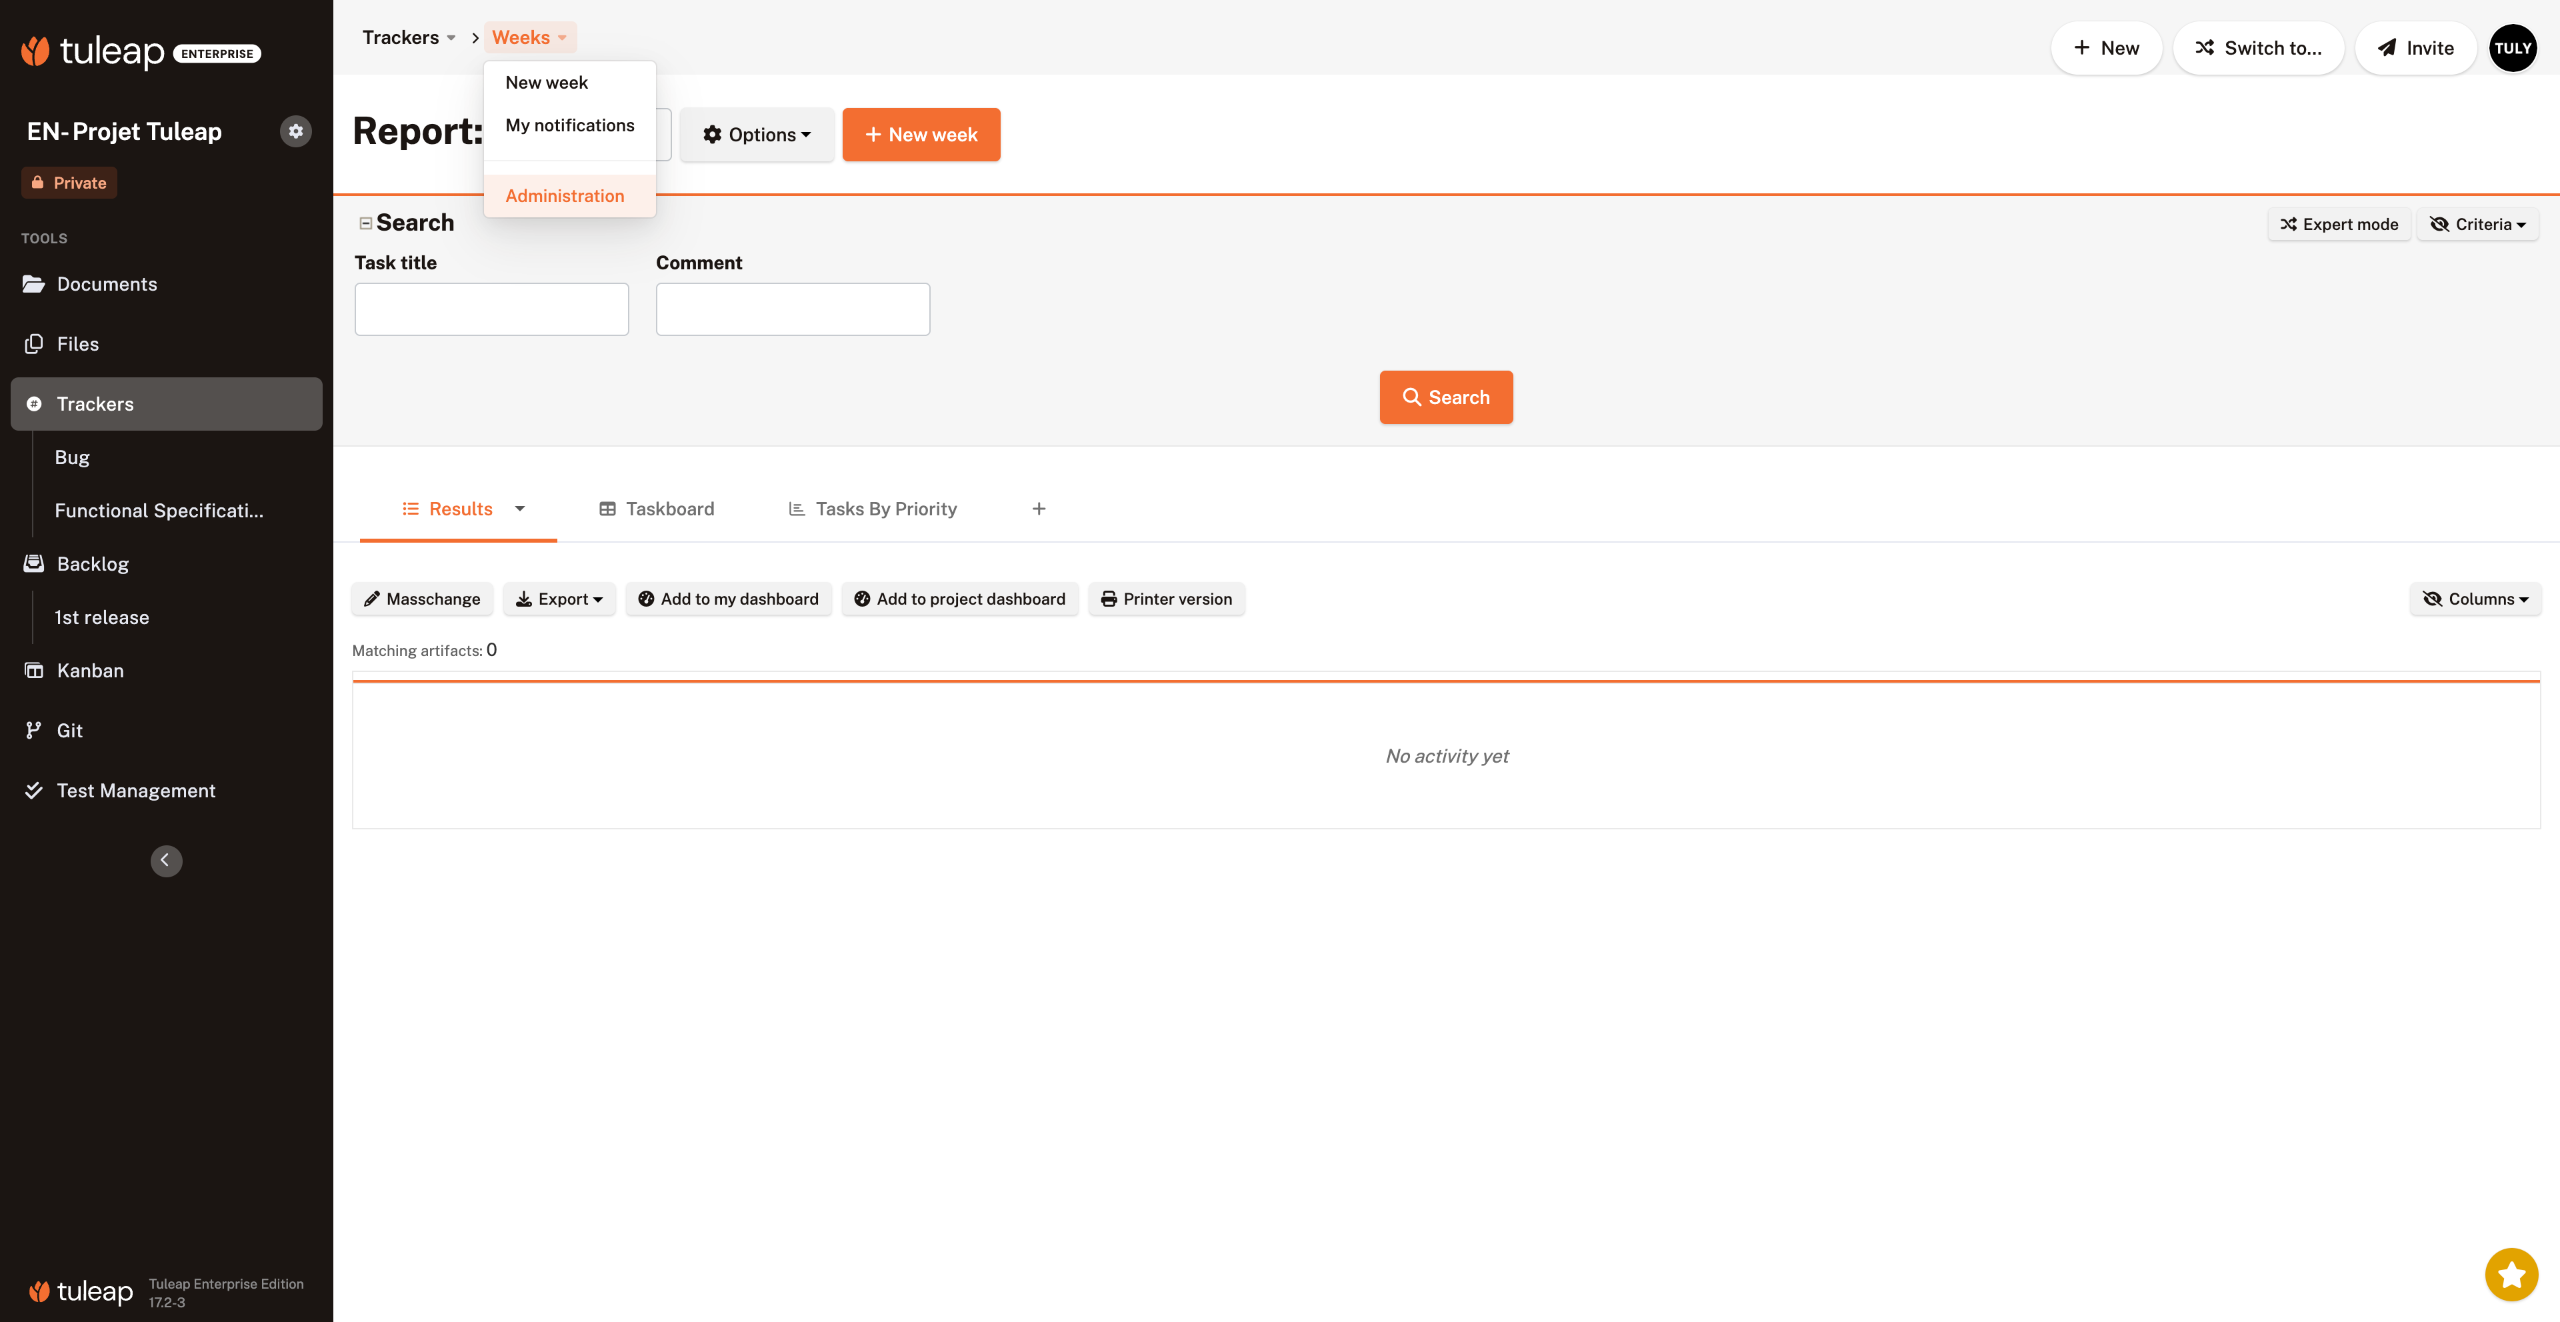
Task: Click the orange Search button
Action: pos(1446,397)
